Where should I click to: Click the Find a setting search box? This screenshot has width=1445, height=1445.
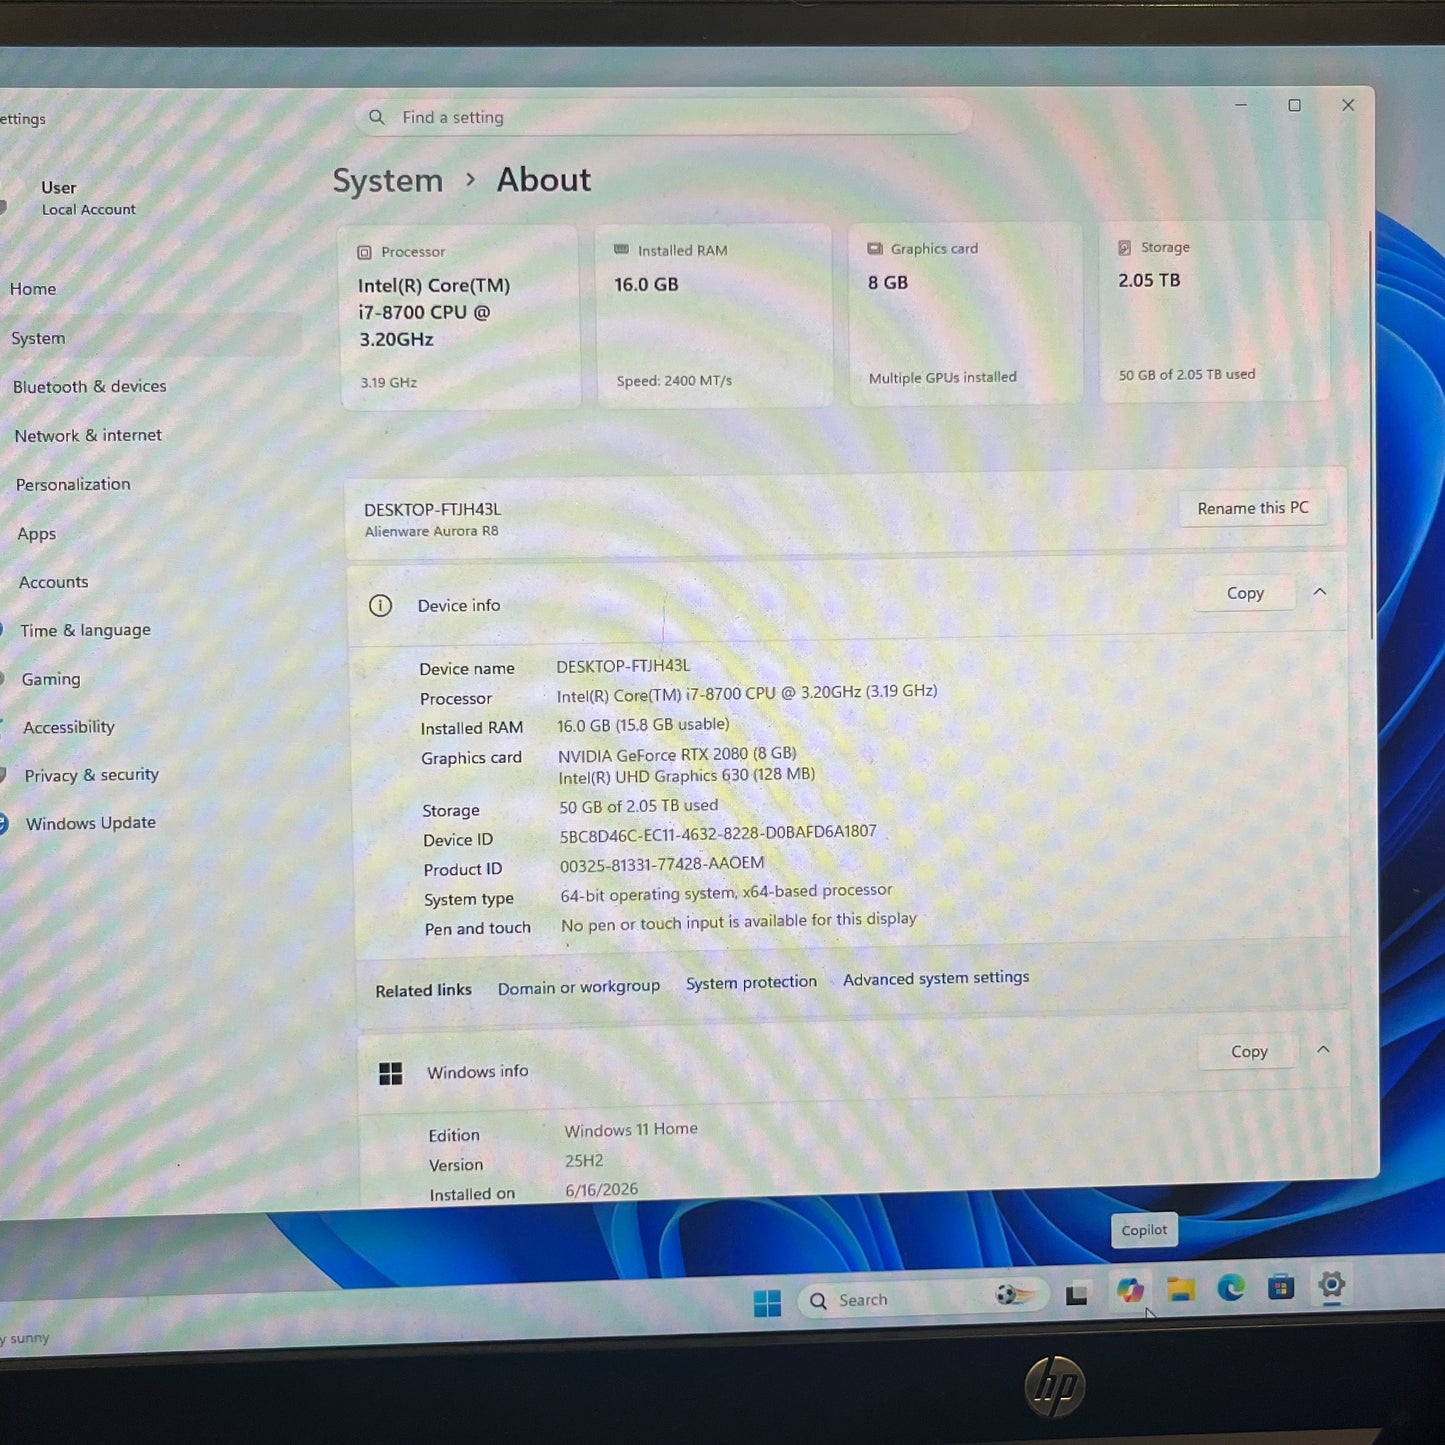pos(662,117)
